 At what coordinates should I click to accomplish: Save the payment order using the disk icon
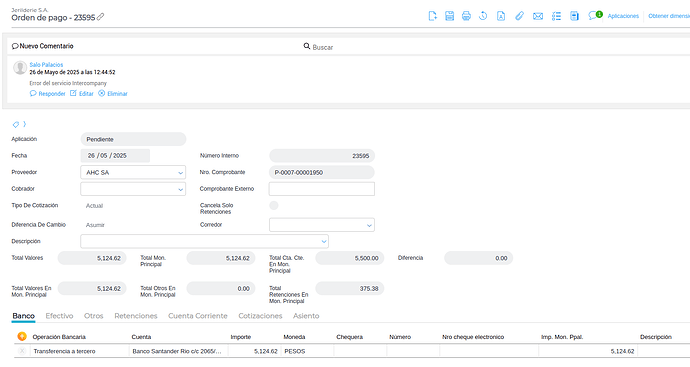(x=449, y=16)
